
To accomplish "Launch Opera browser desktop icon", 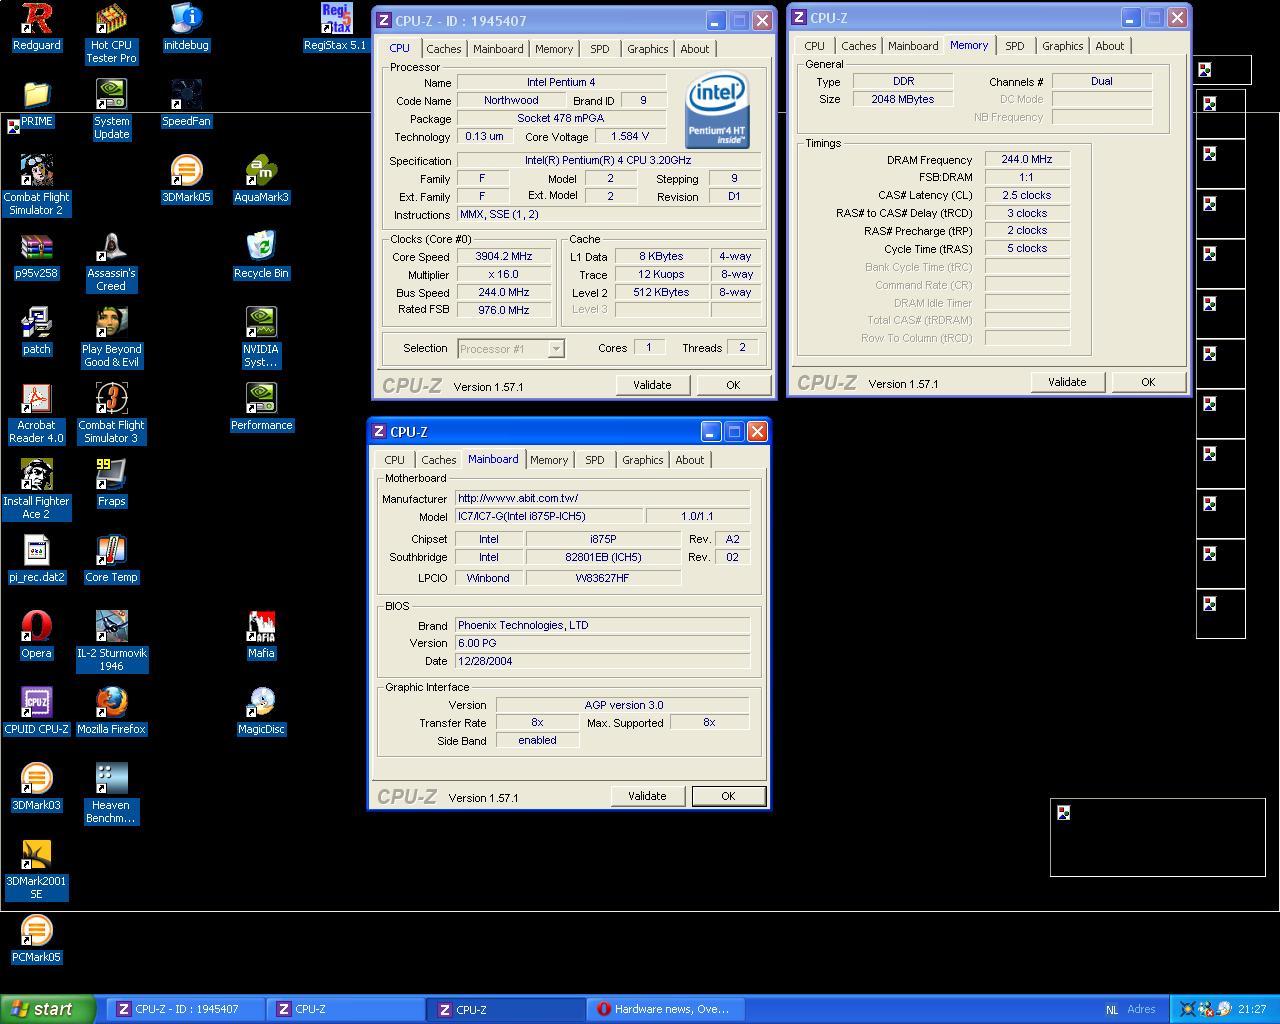I will (37, 636).
